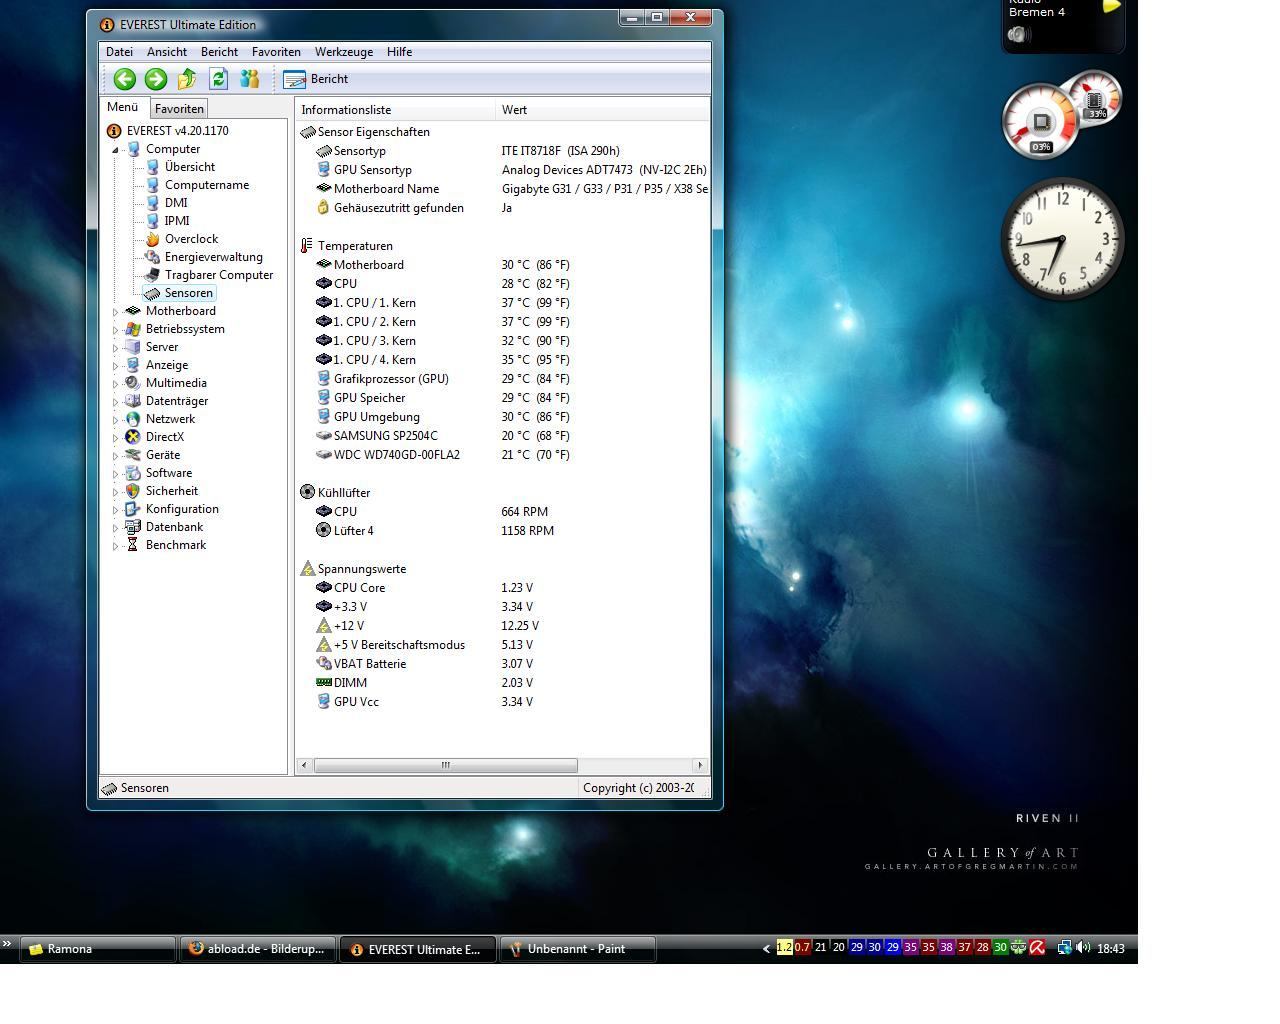
Task: Click the users toolbar icon
Action: (249, 79)
